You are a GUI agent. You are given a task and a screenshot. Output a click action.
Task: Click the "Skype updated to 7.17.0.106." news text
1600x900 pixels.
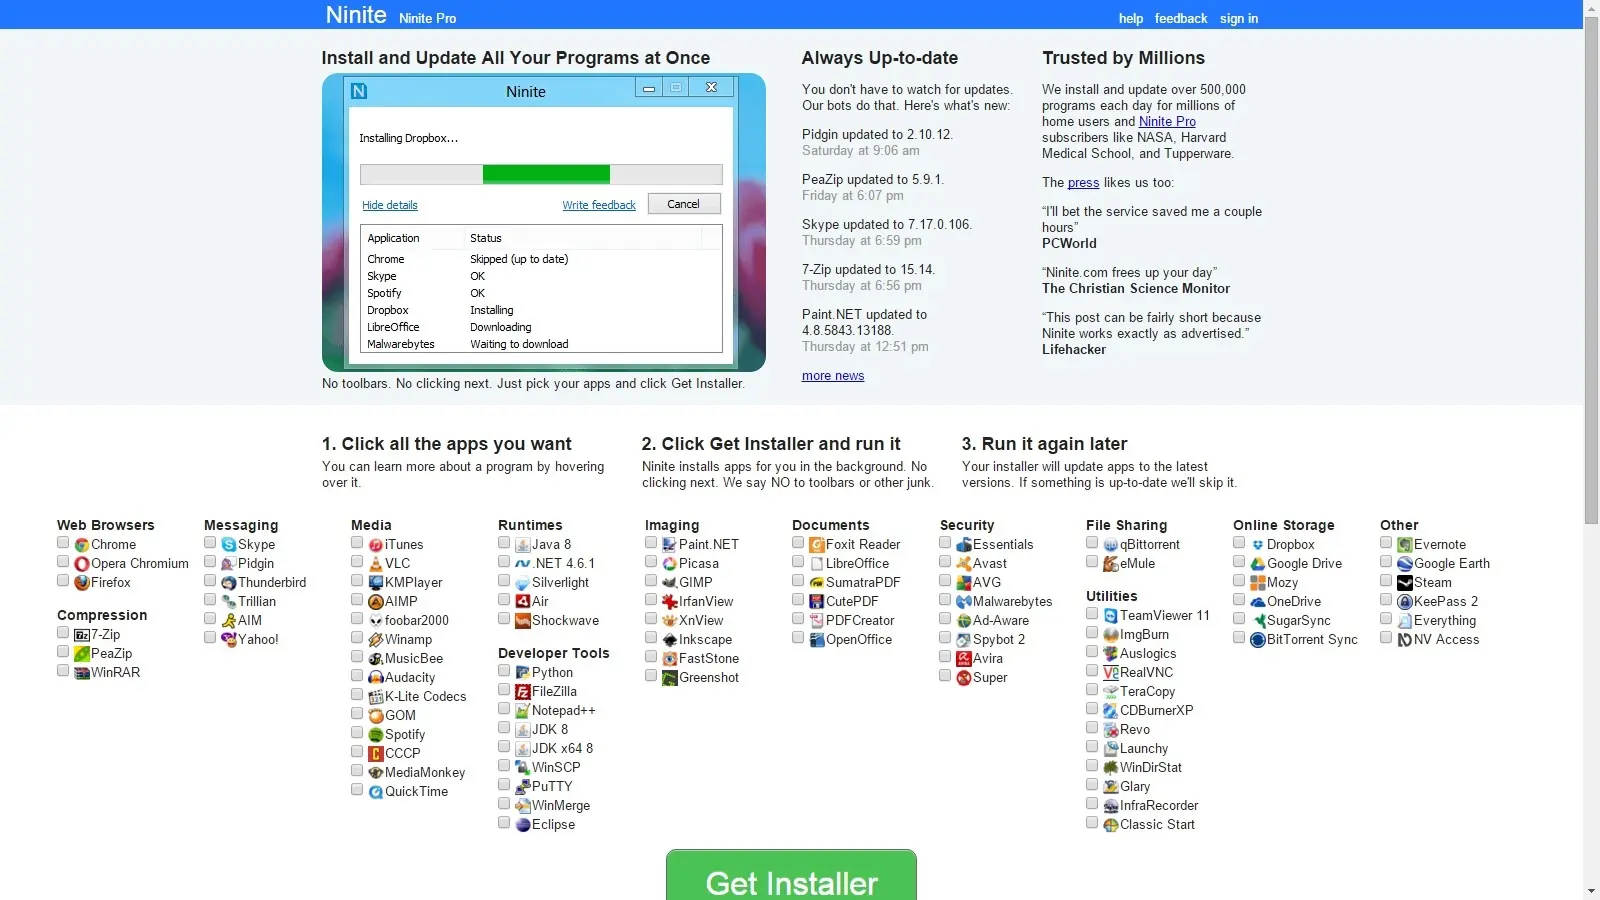pyautogui.click(x=887, y=225)
